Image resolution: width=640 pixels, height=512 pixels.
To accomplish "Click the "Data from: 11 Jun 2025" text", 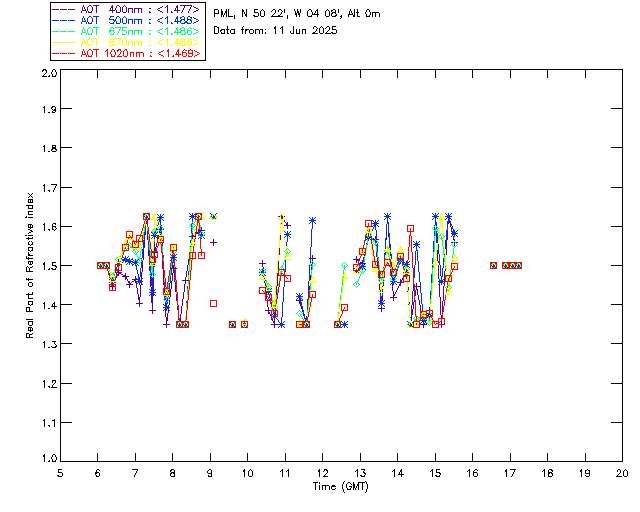I will [275, 31].
